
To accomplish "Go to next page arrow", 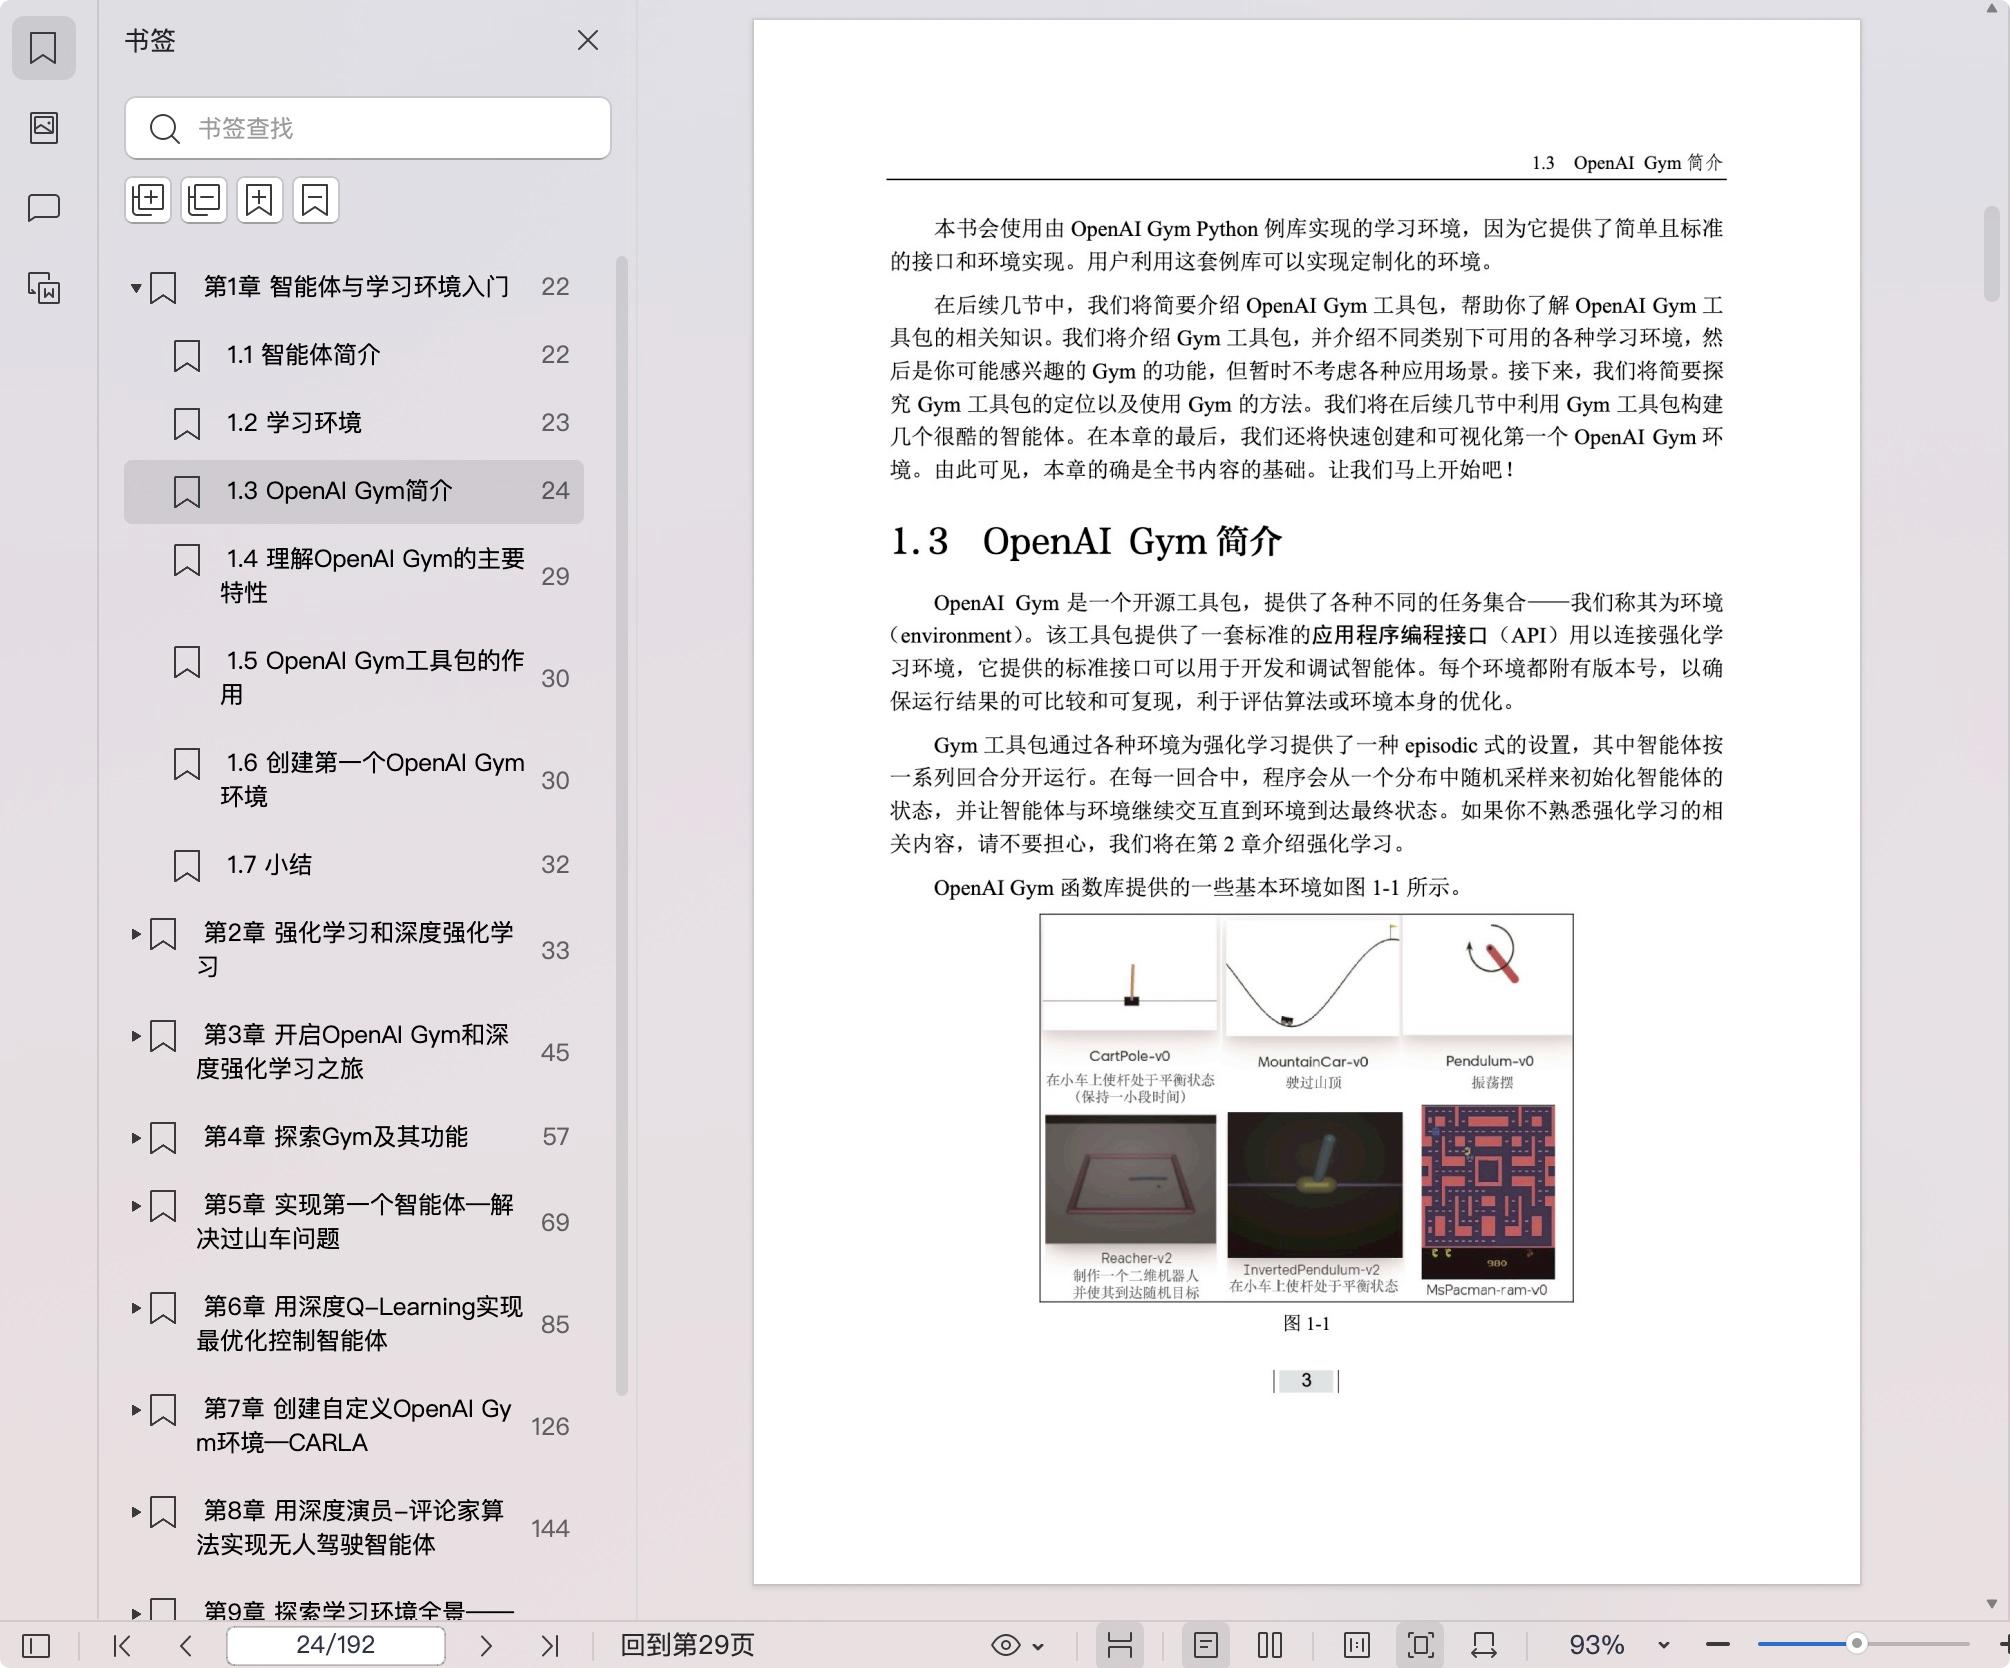I will [486, 1646].
